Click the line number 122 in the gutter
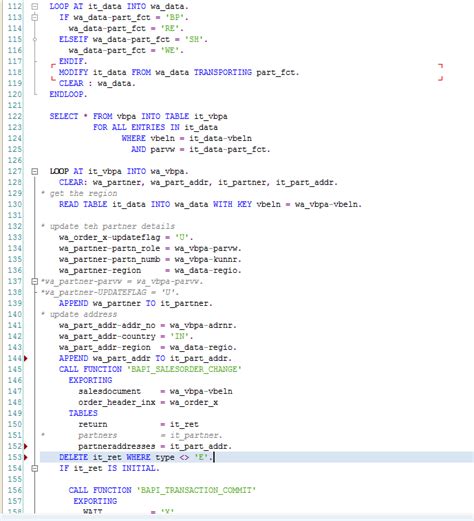Viewport: 474px width, 521px height. [x=15, y=116]
